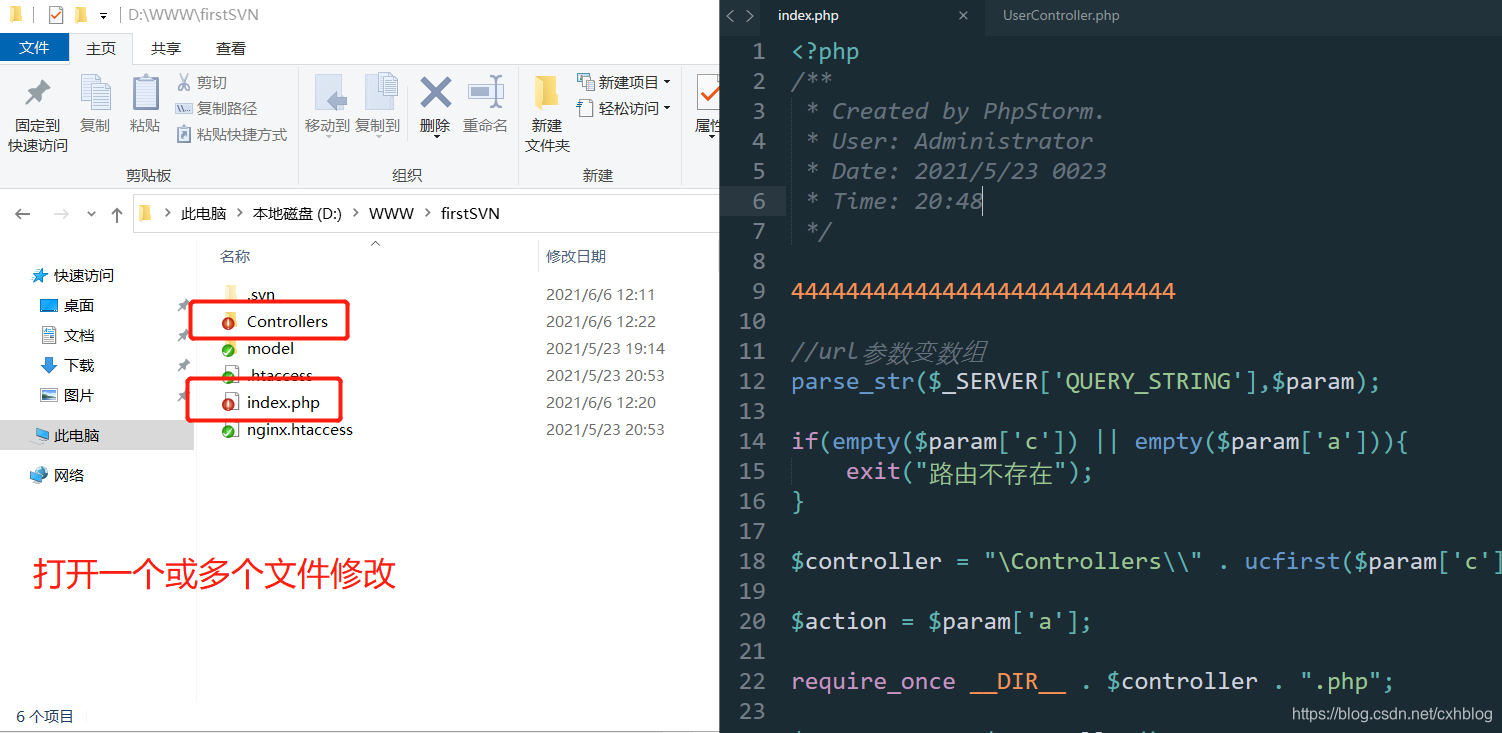Open the recent locations dropdown arrow
Image resolution: width=1502 pixels, height=733 pixels.
click(92, 214)
